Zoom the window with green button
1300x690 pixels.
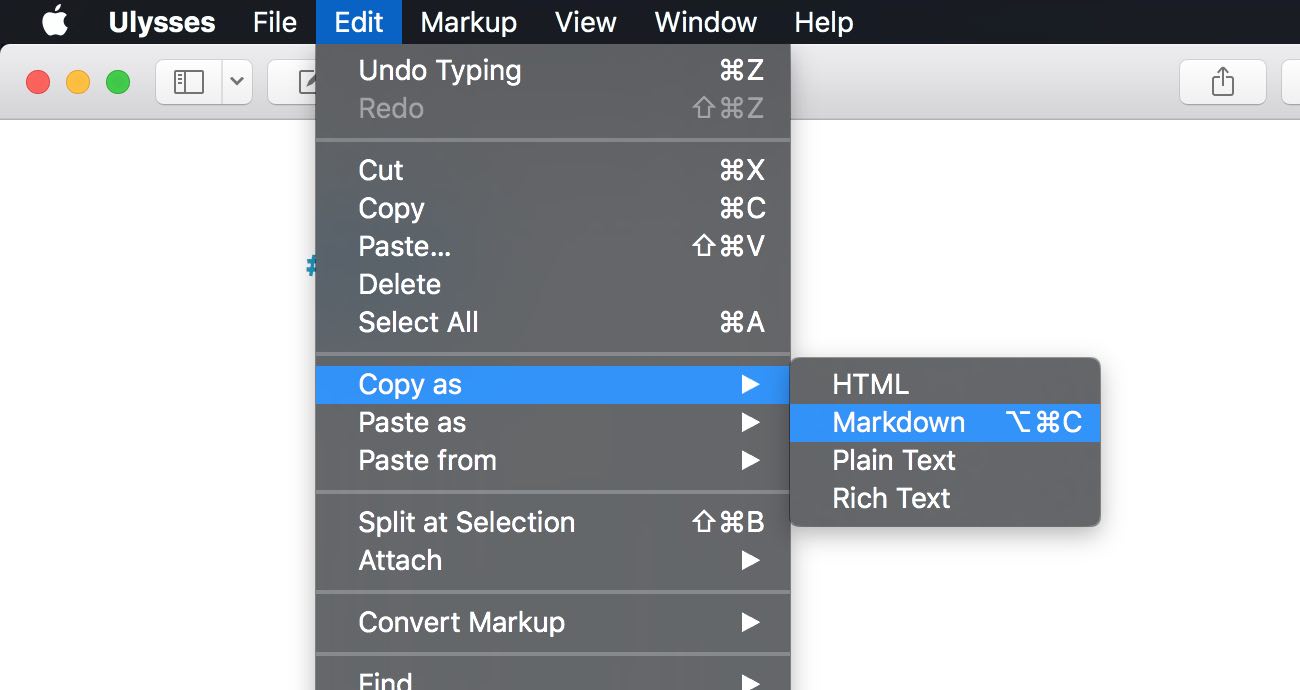pos(118,82)
